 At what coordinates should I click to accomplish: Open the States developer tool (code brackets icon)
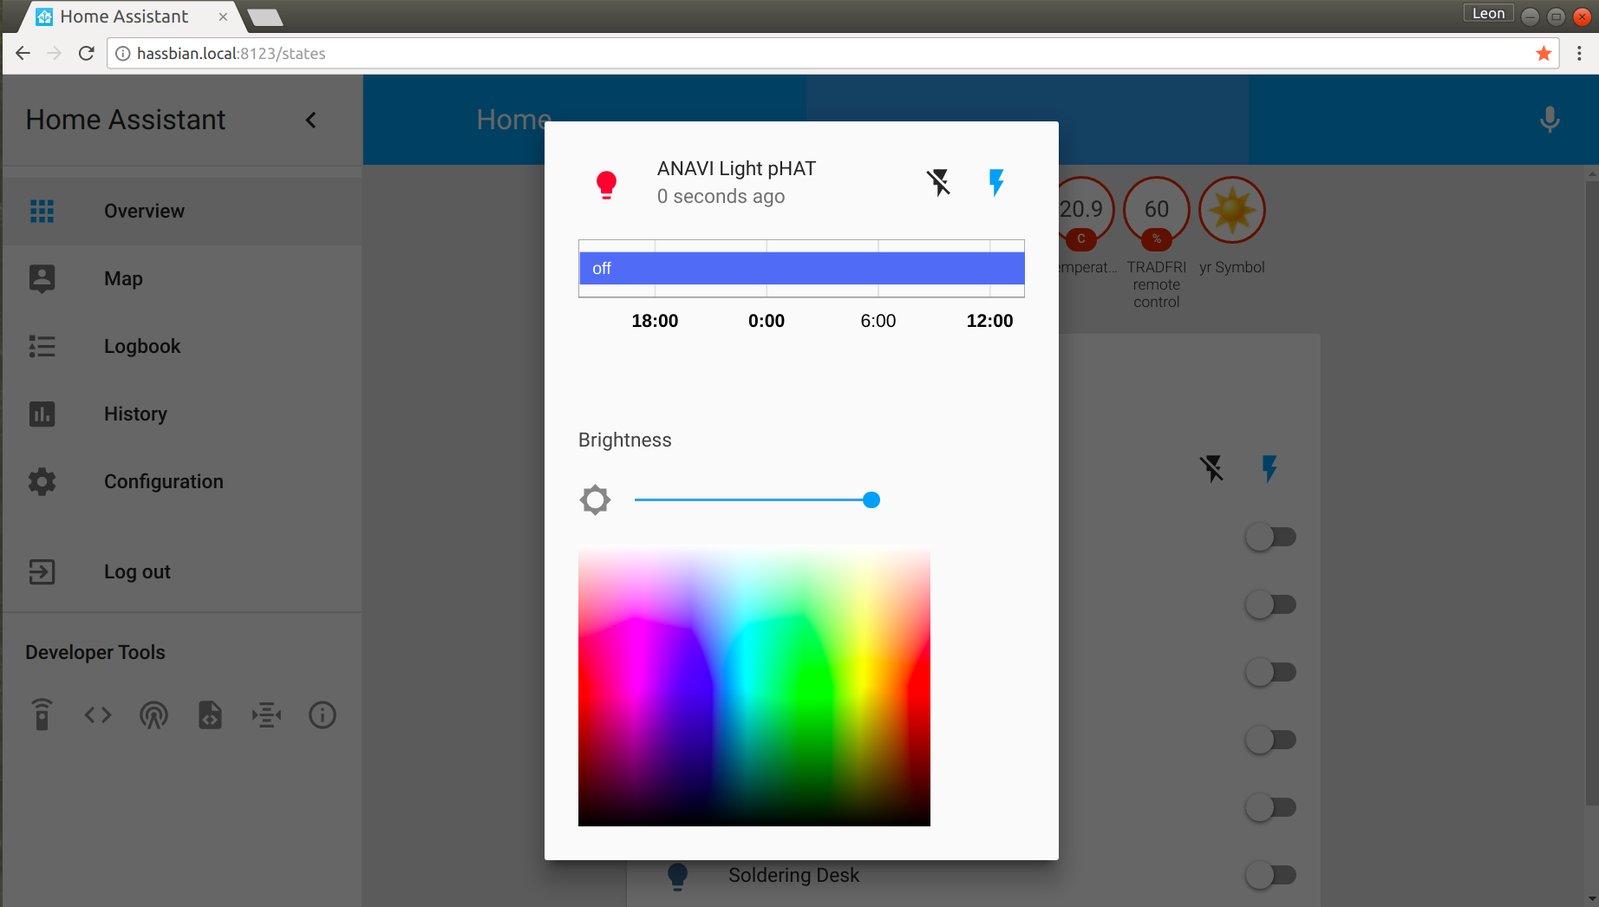click(x=98, y=715)
